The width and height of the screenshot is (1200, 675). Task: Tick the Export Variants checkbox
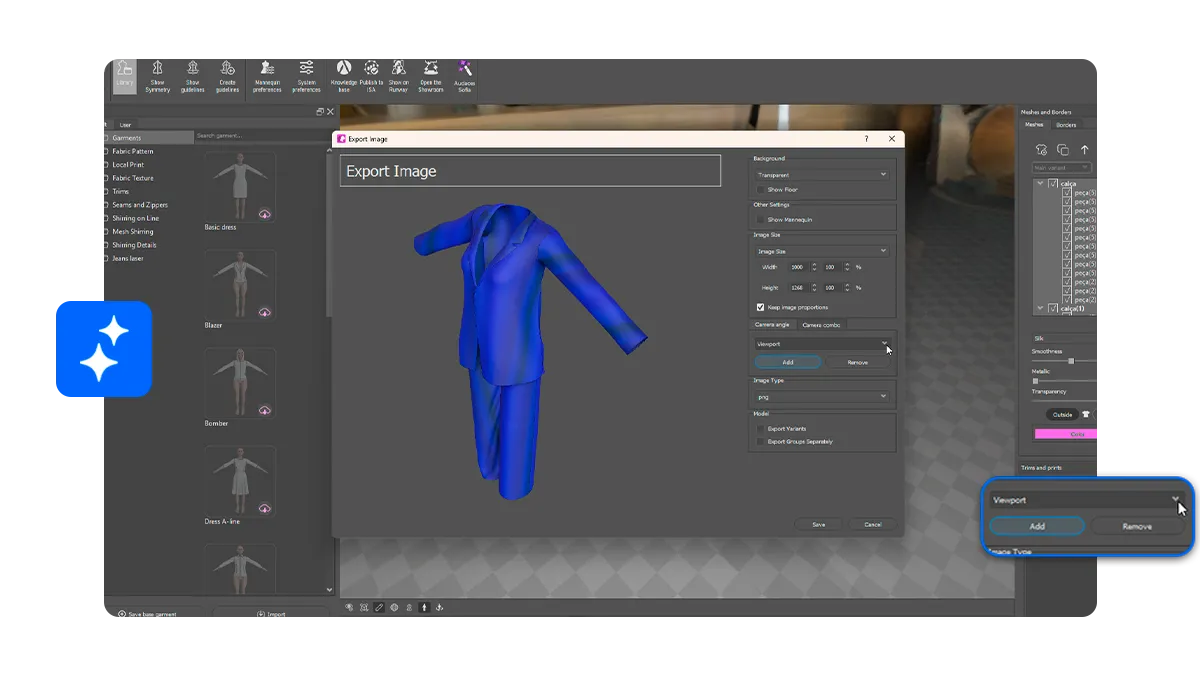point(761,428)
